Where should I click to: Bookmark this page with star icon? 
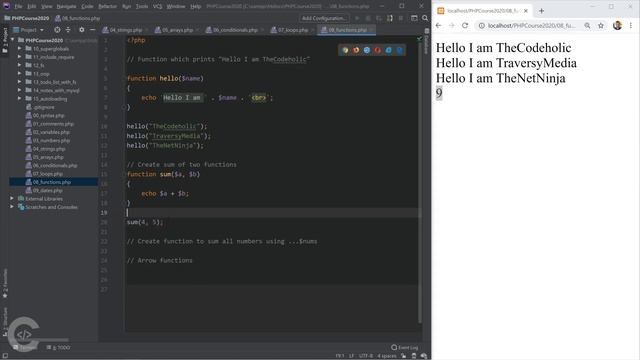coord(601,25)
